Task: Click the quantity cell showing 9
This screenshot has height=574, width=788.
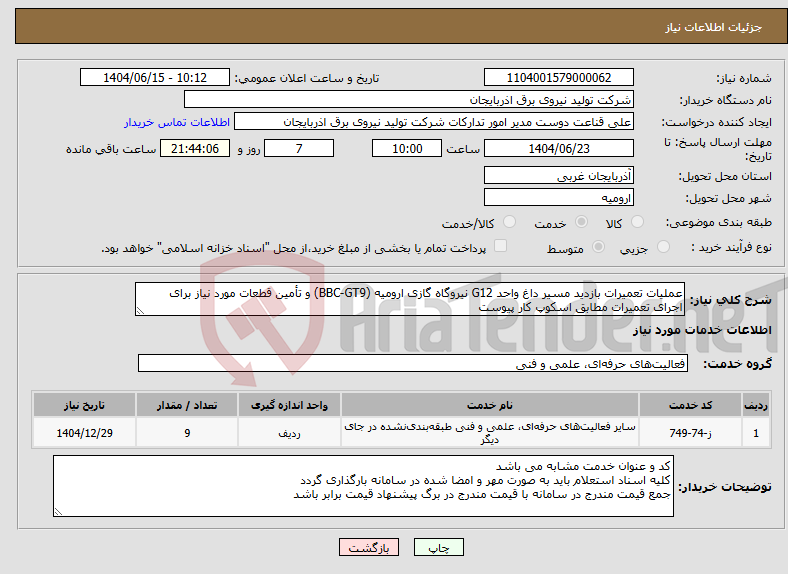Action: 186,433
